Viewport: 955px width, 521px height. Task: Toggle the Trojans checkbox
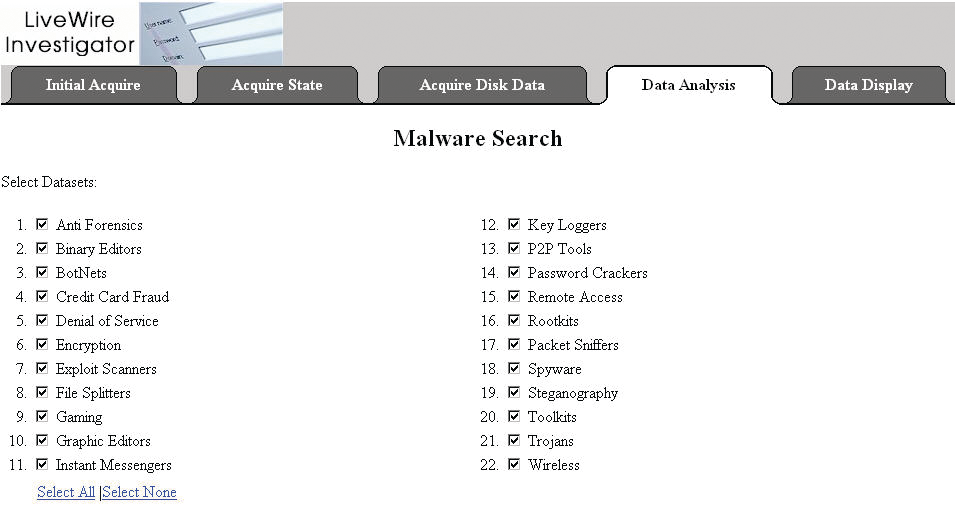[514, 440]
